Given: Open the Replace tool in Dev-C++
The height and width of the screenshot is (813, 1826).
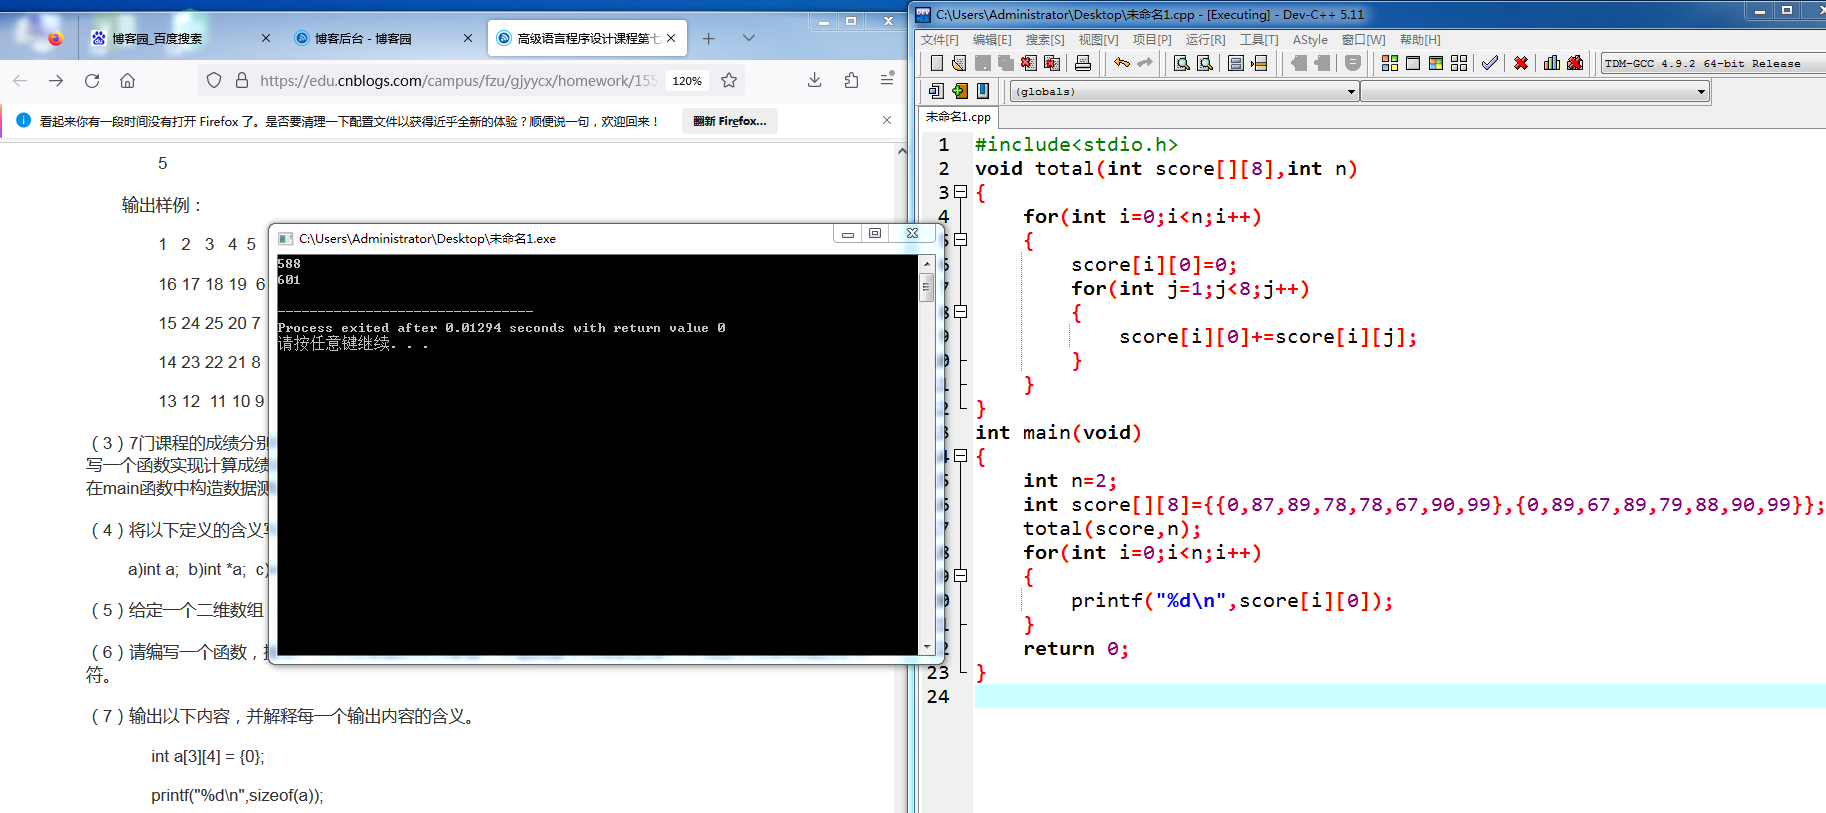Looking at the screenshot, I should (x=1205, y=63).
